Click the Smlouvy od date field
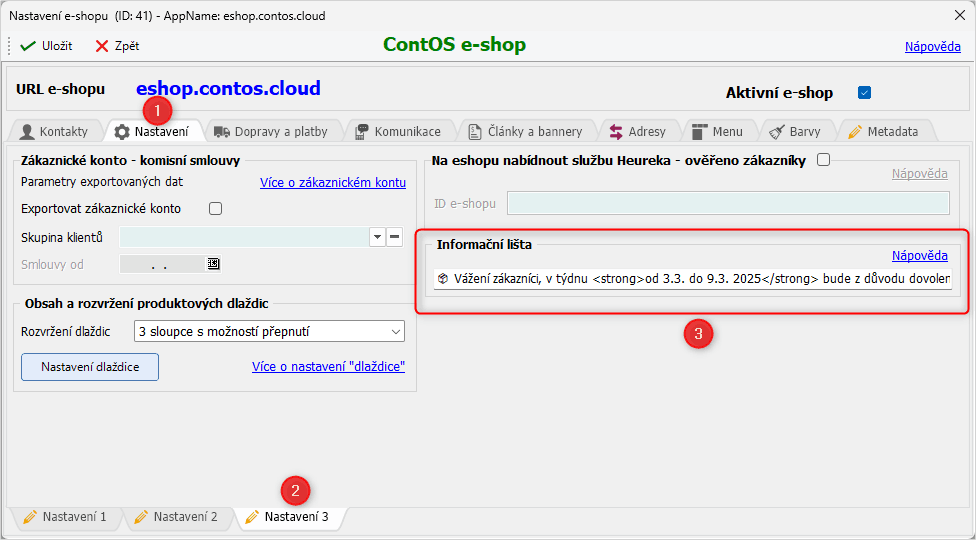This screenshot has height=540, width=976. click(x=162, y=264)
